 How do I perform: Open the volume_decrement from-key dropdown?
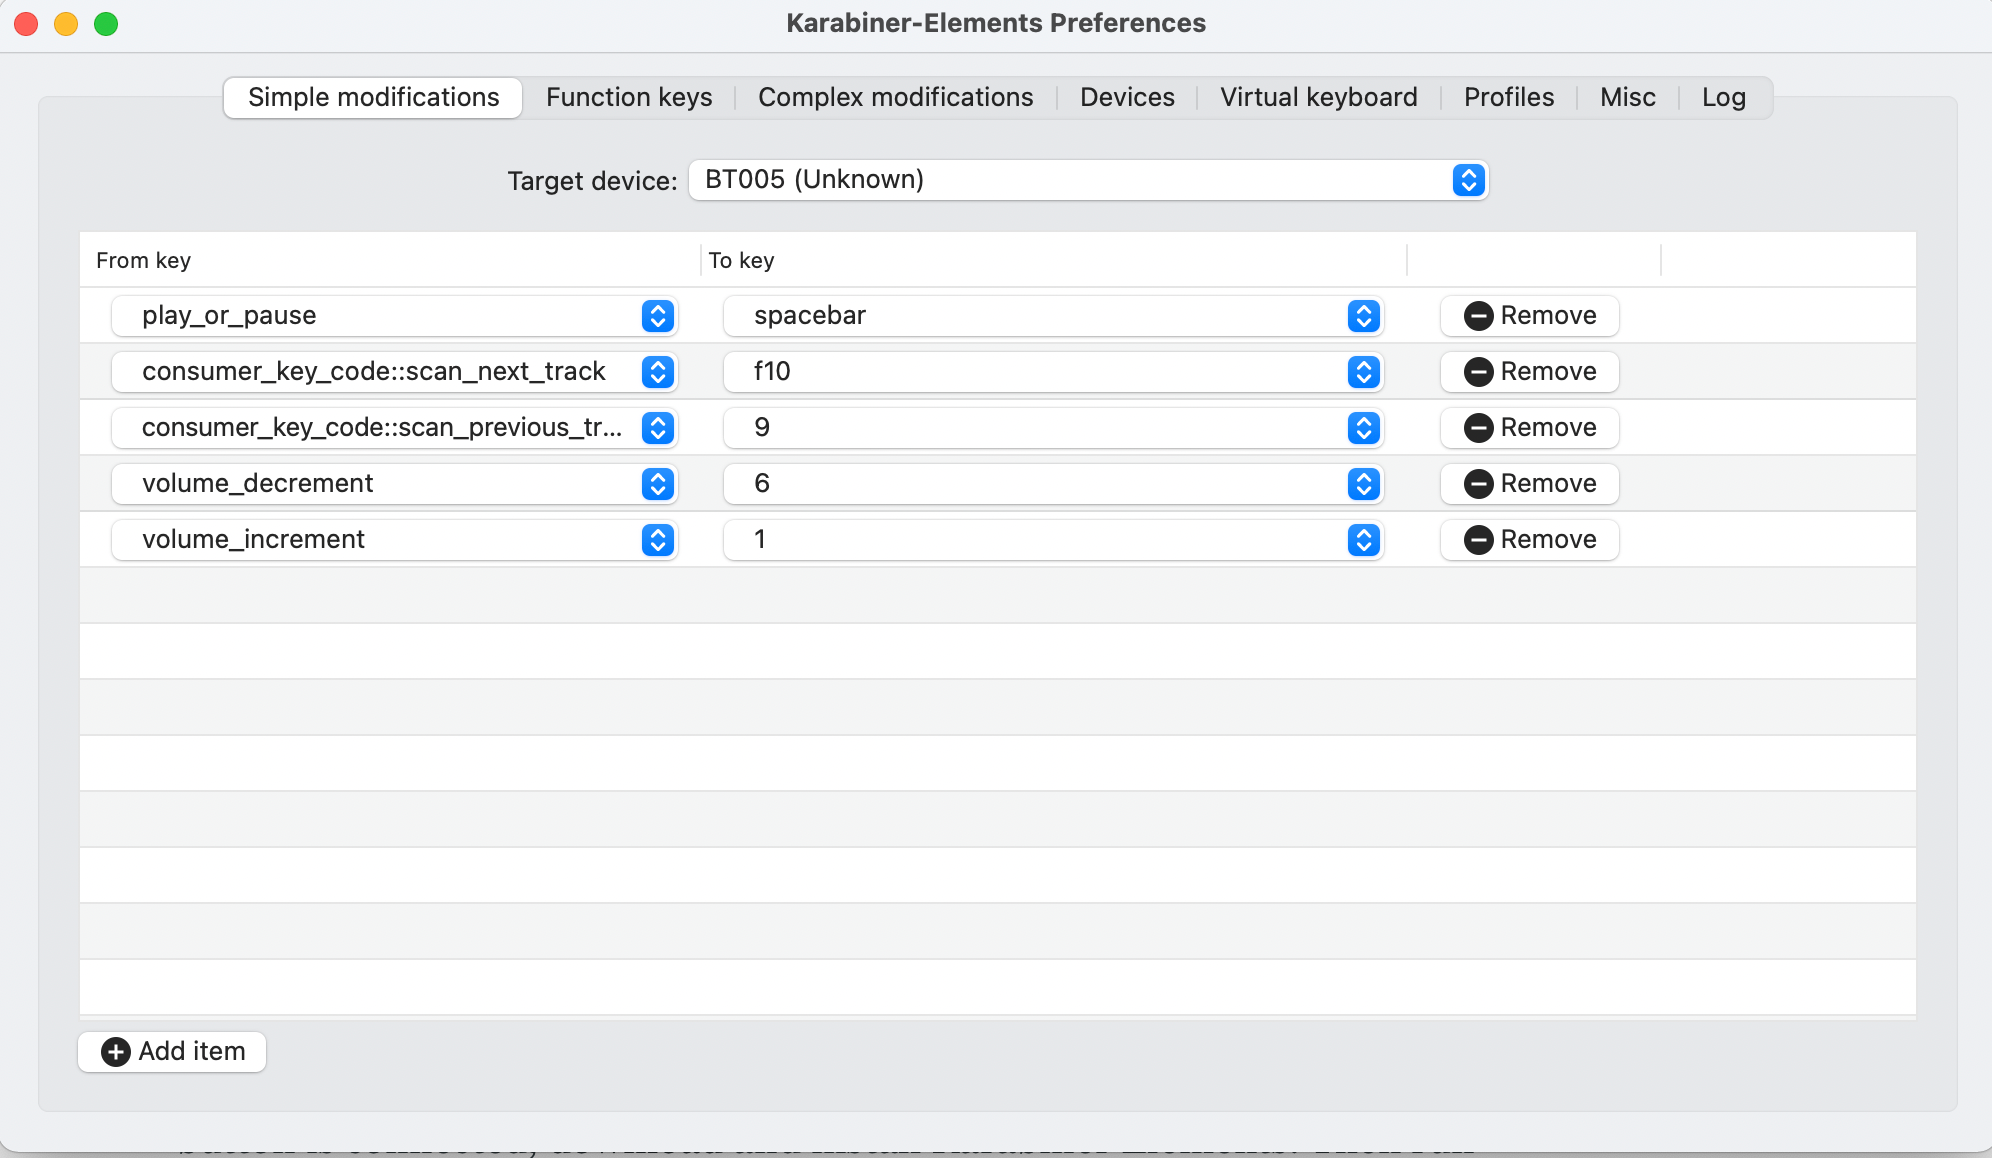(x=395, y=484)
